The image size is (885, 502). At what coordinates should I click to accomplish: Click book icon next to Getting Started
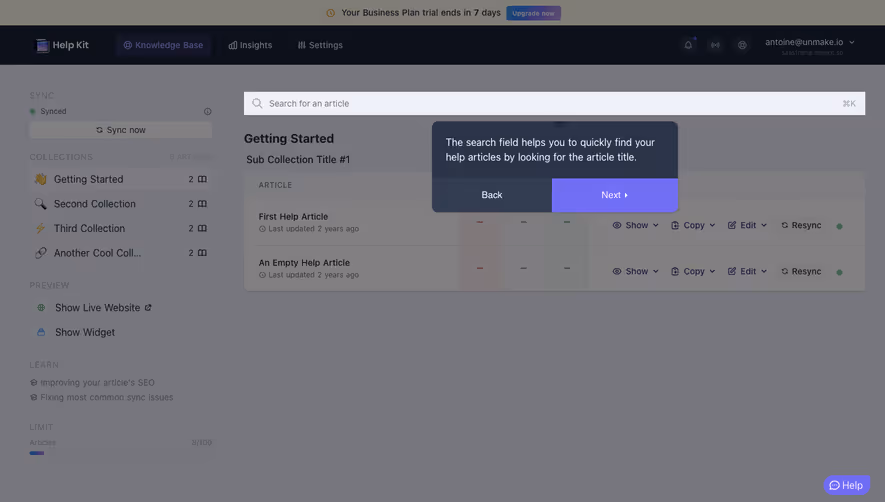[x=202, y=179]
